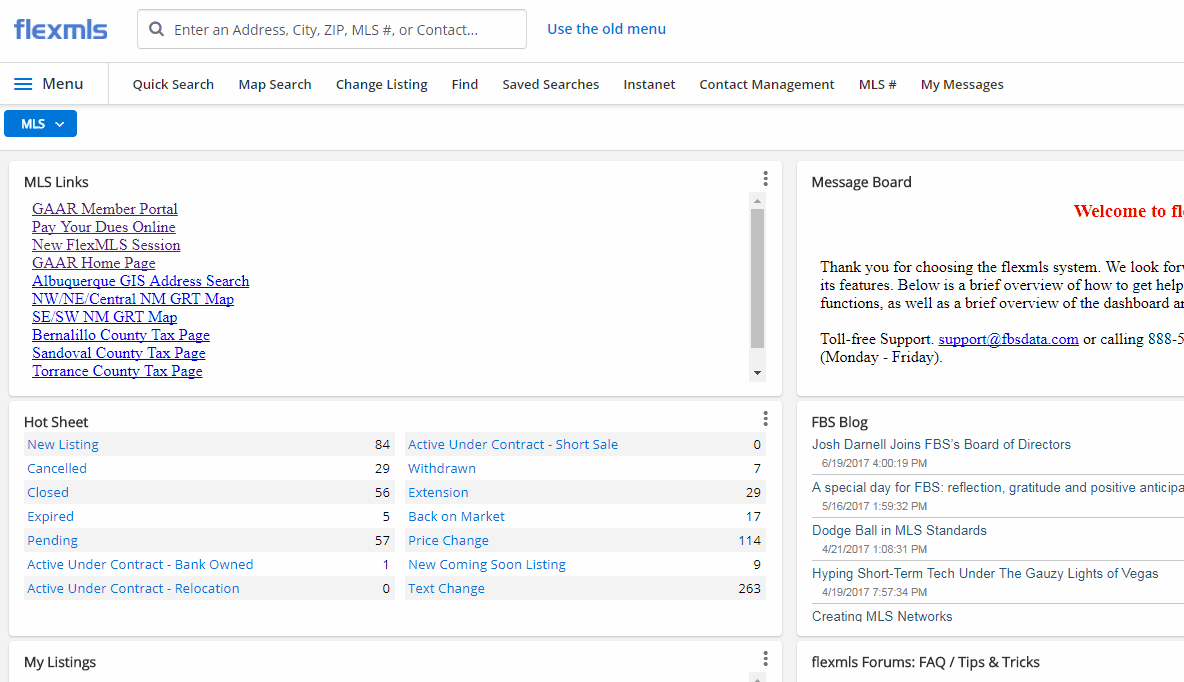This screenshot has height=682, width=1184.
Task: Open Withdrawn hot sheet
Action: click(x=442, y=468)
